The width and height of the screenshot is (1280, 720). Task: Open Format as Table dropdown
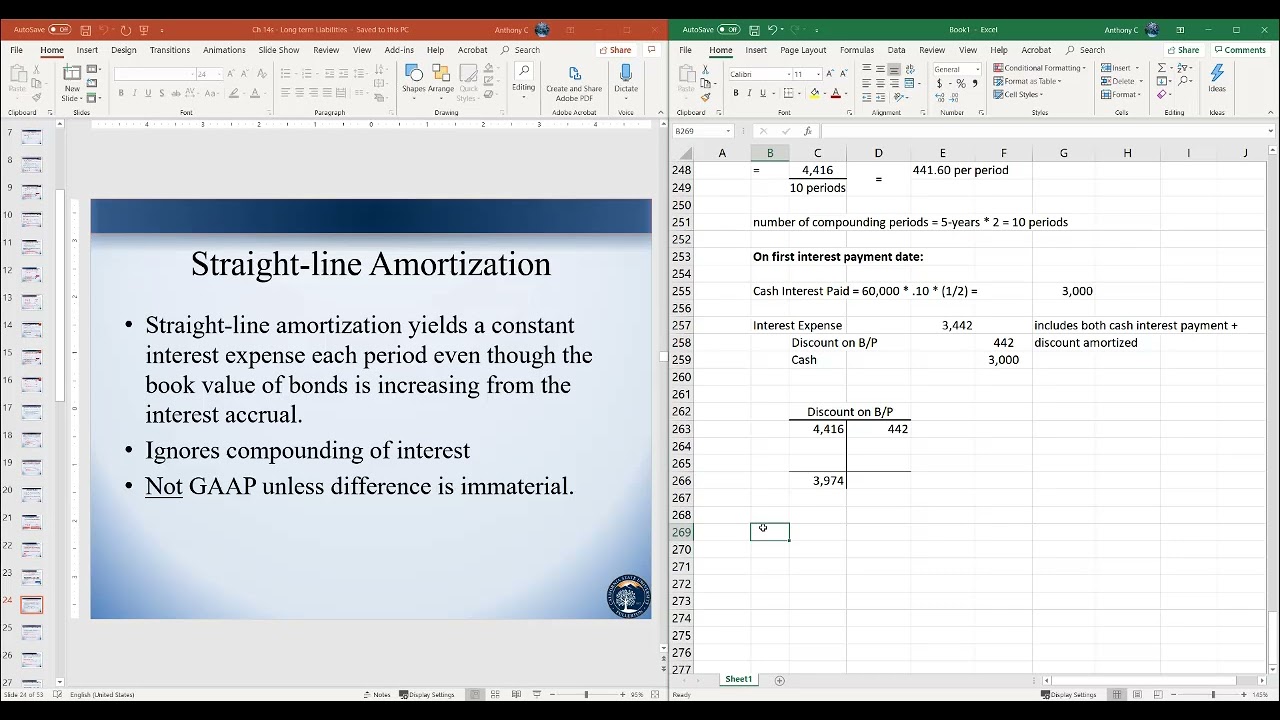click(x=1027, y=81)
